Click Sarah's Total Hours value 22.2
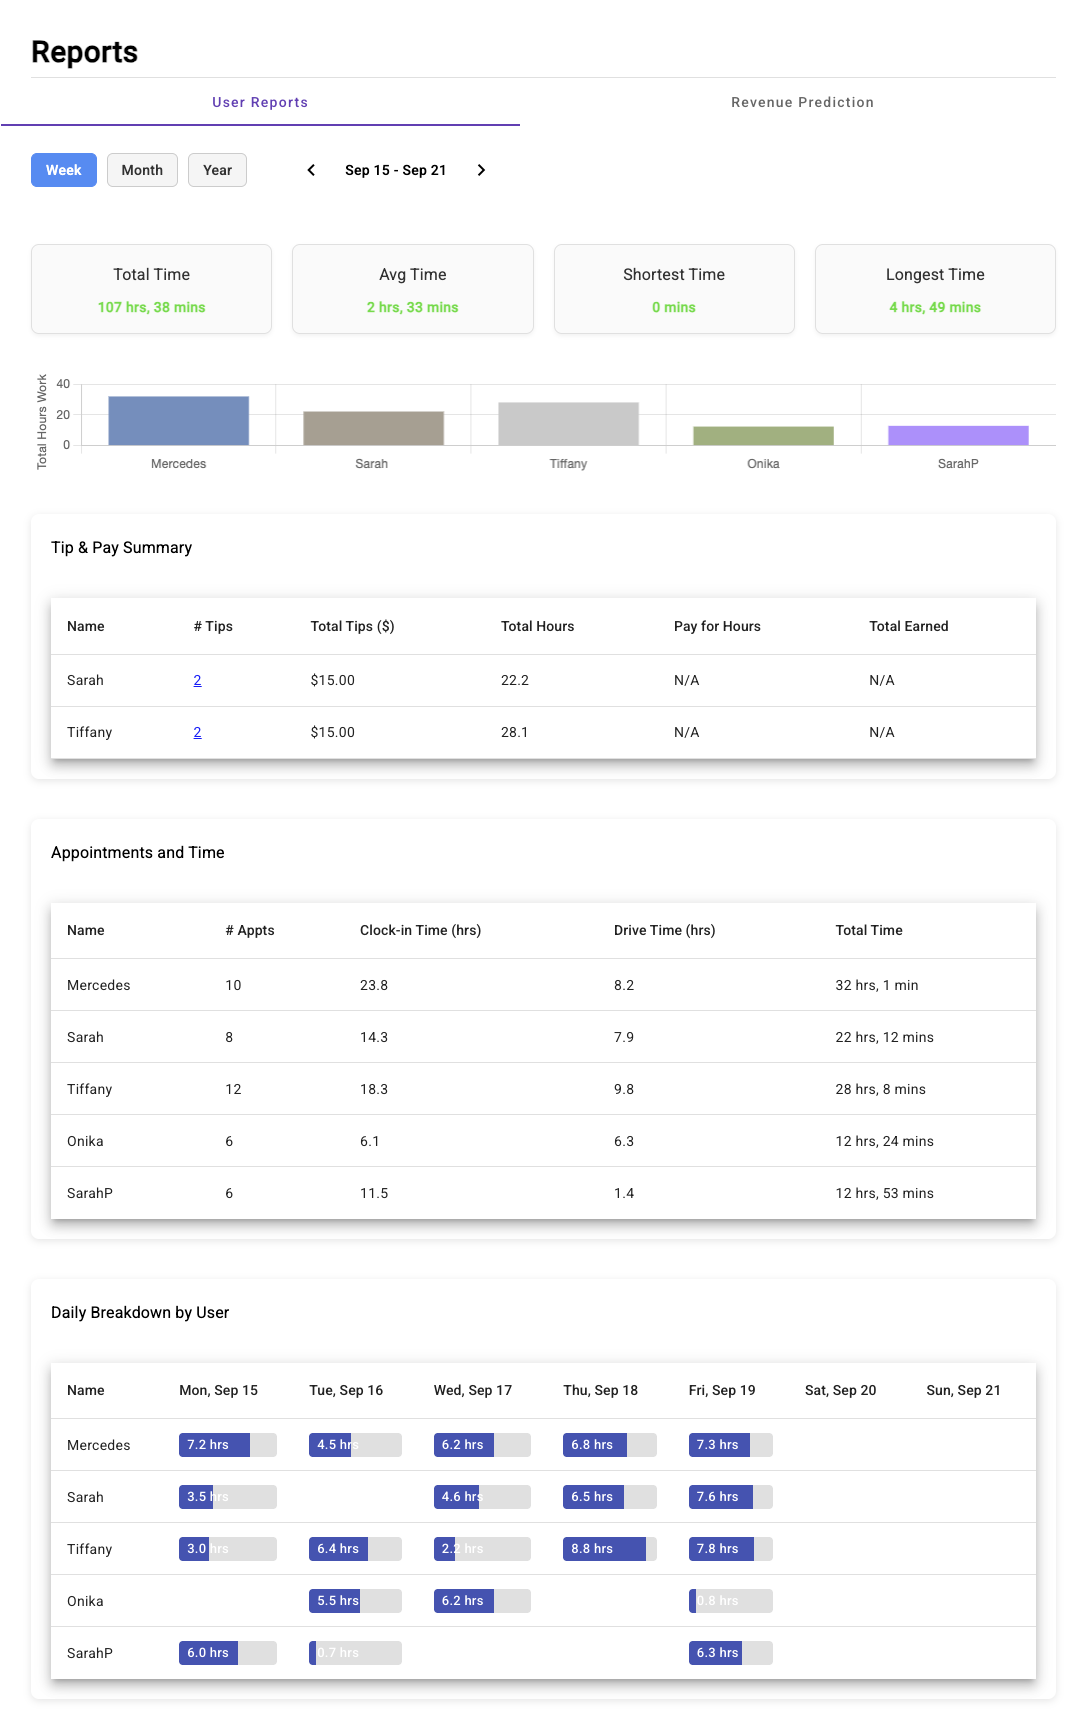Screen dimensions: 1082x1736 tap(514, 680)
